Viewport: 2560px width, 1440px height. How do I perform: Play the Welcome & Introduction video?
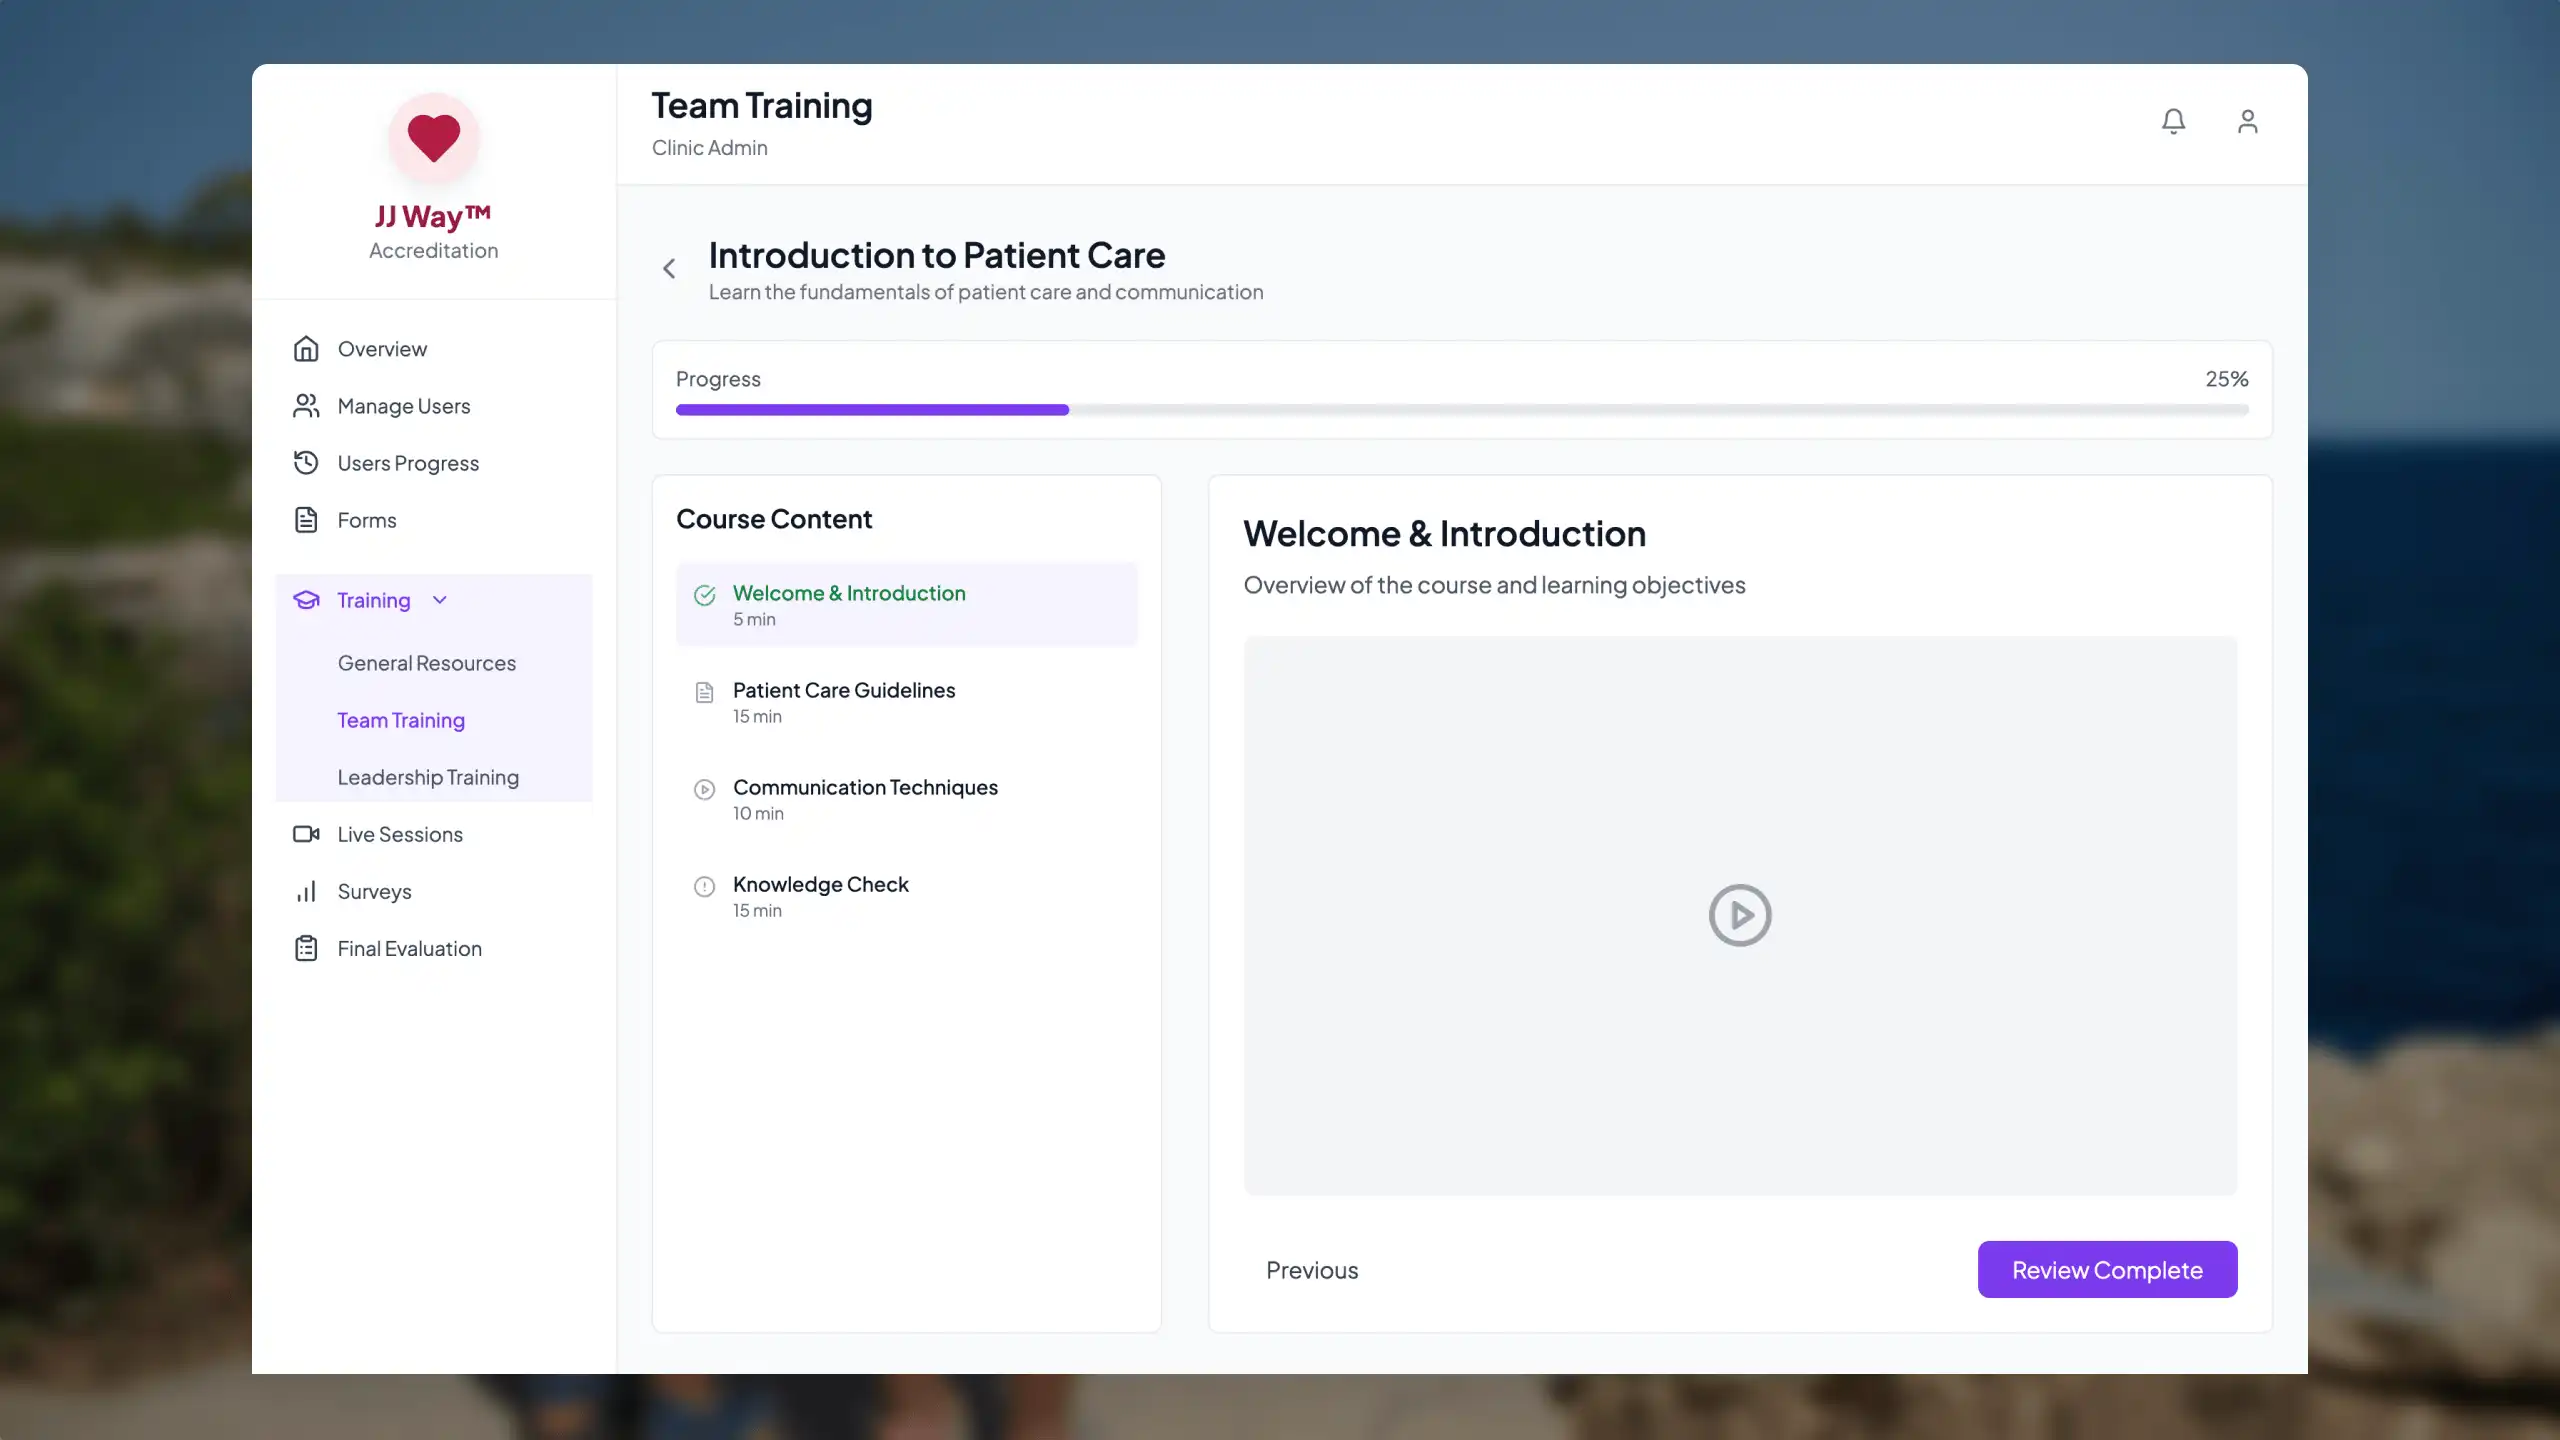1740,915
